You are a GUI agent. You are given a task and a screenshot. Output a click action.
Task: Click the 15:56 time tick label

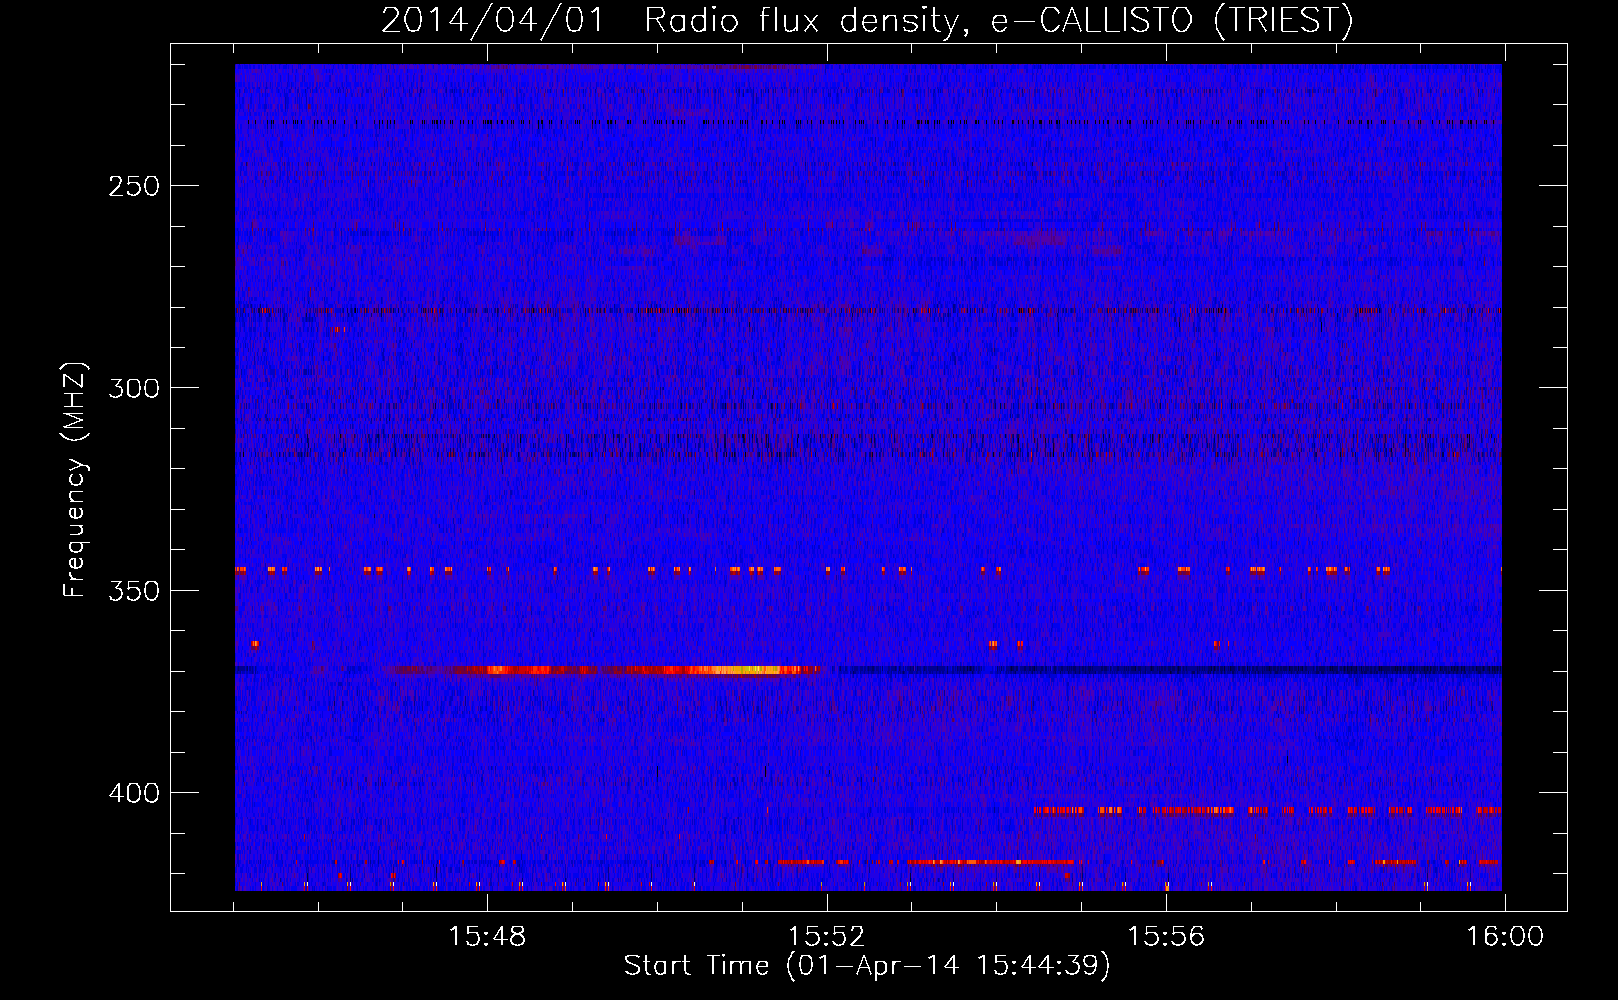(1166, 937)
